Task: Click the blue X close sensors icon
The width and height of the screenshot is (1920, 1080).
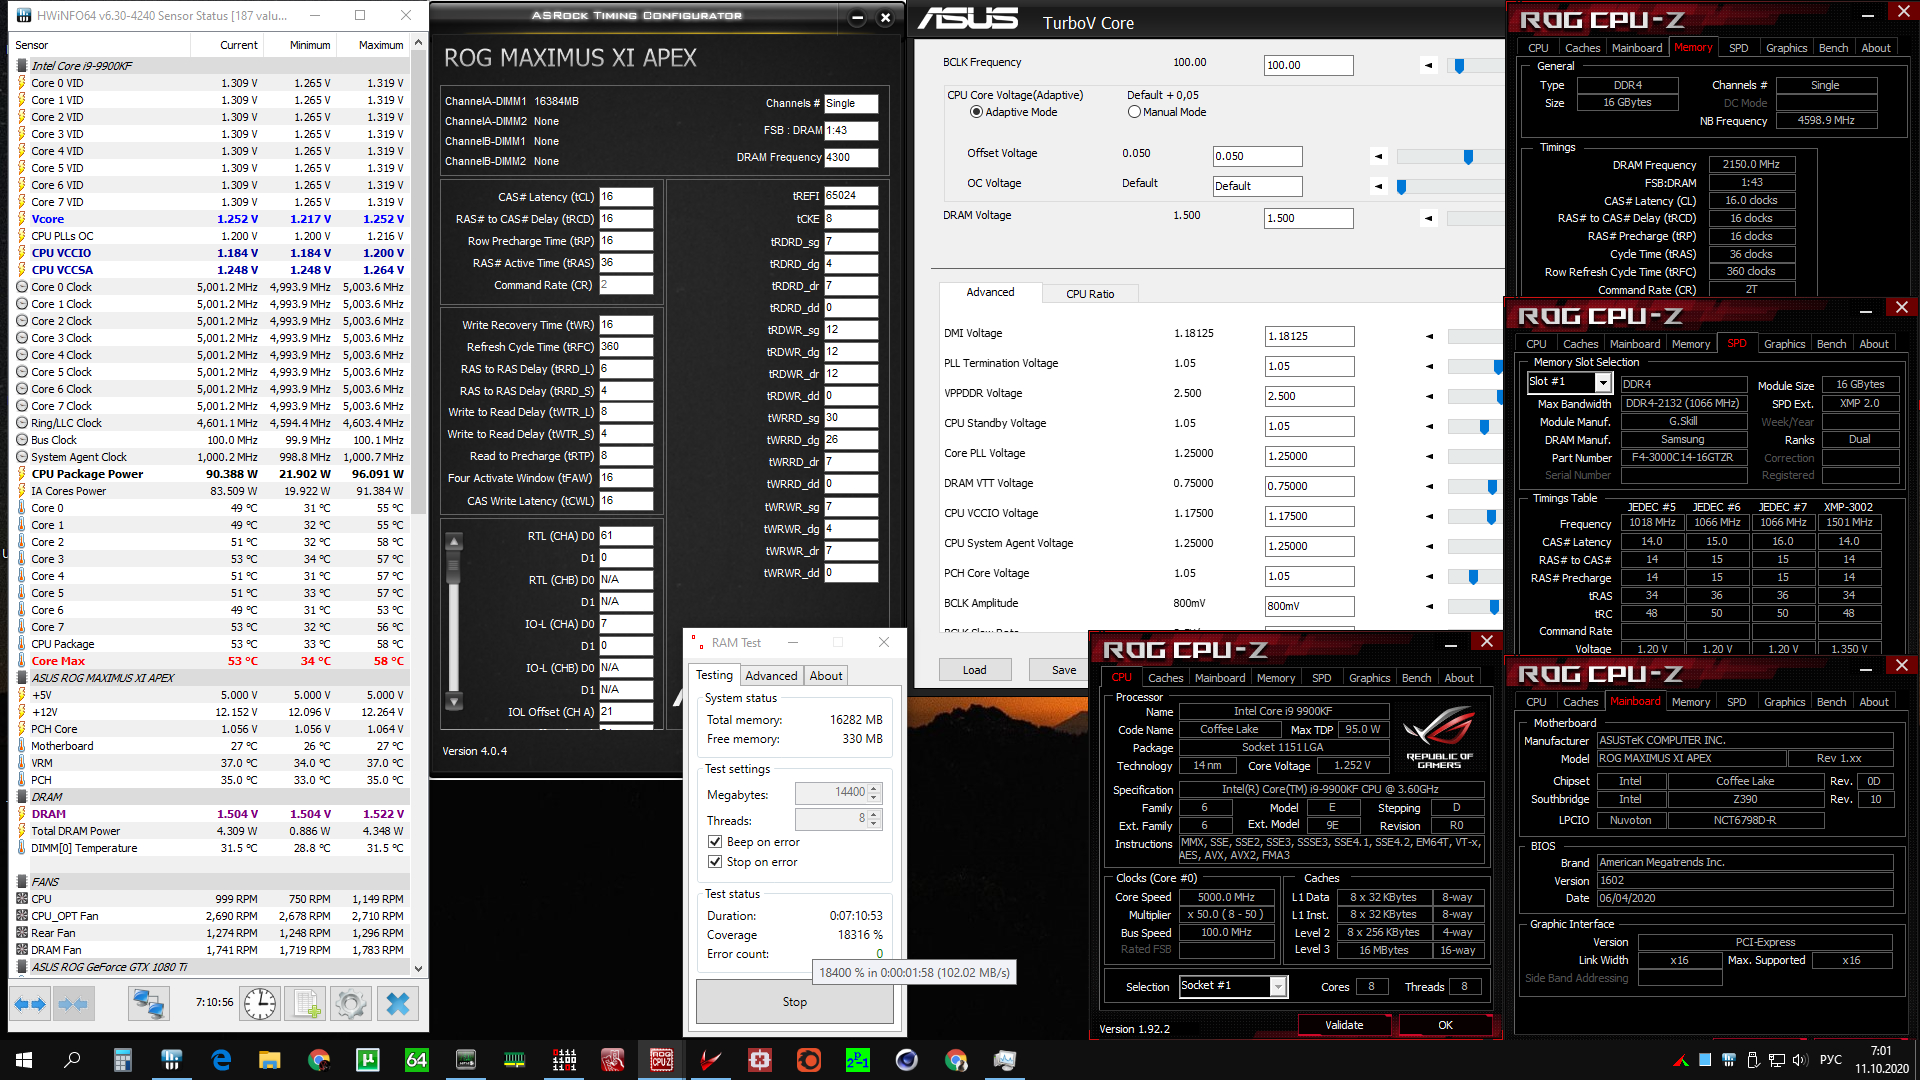Action: (x=397, y=1003)
